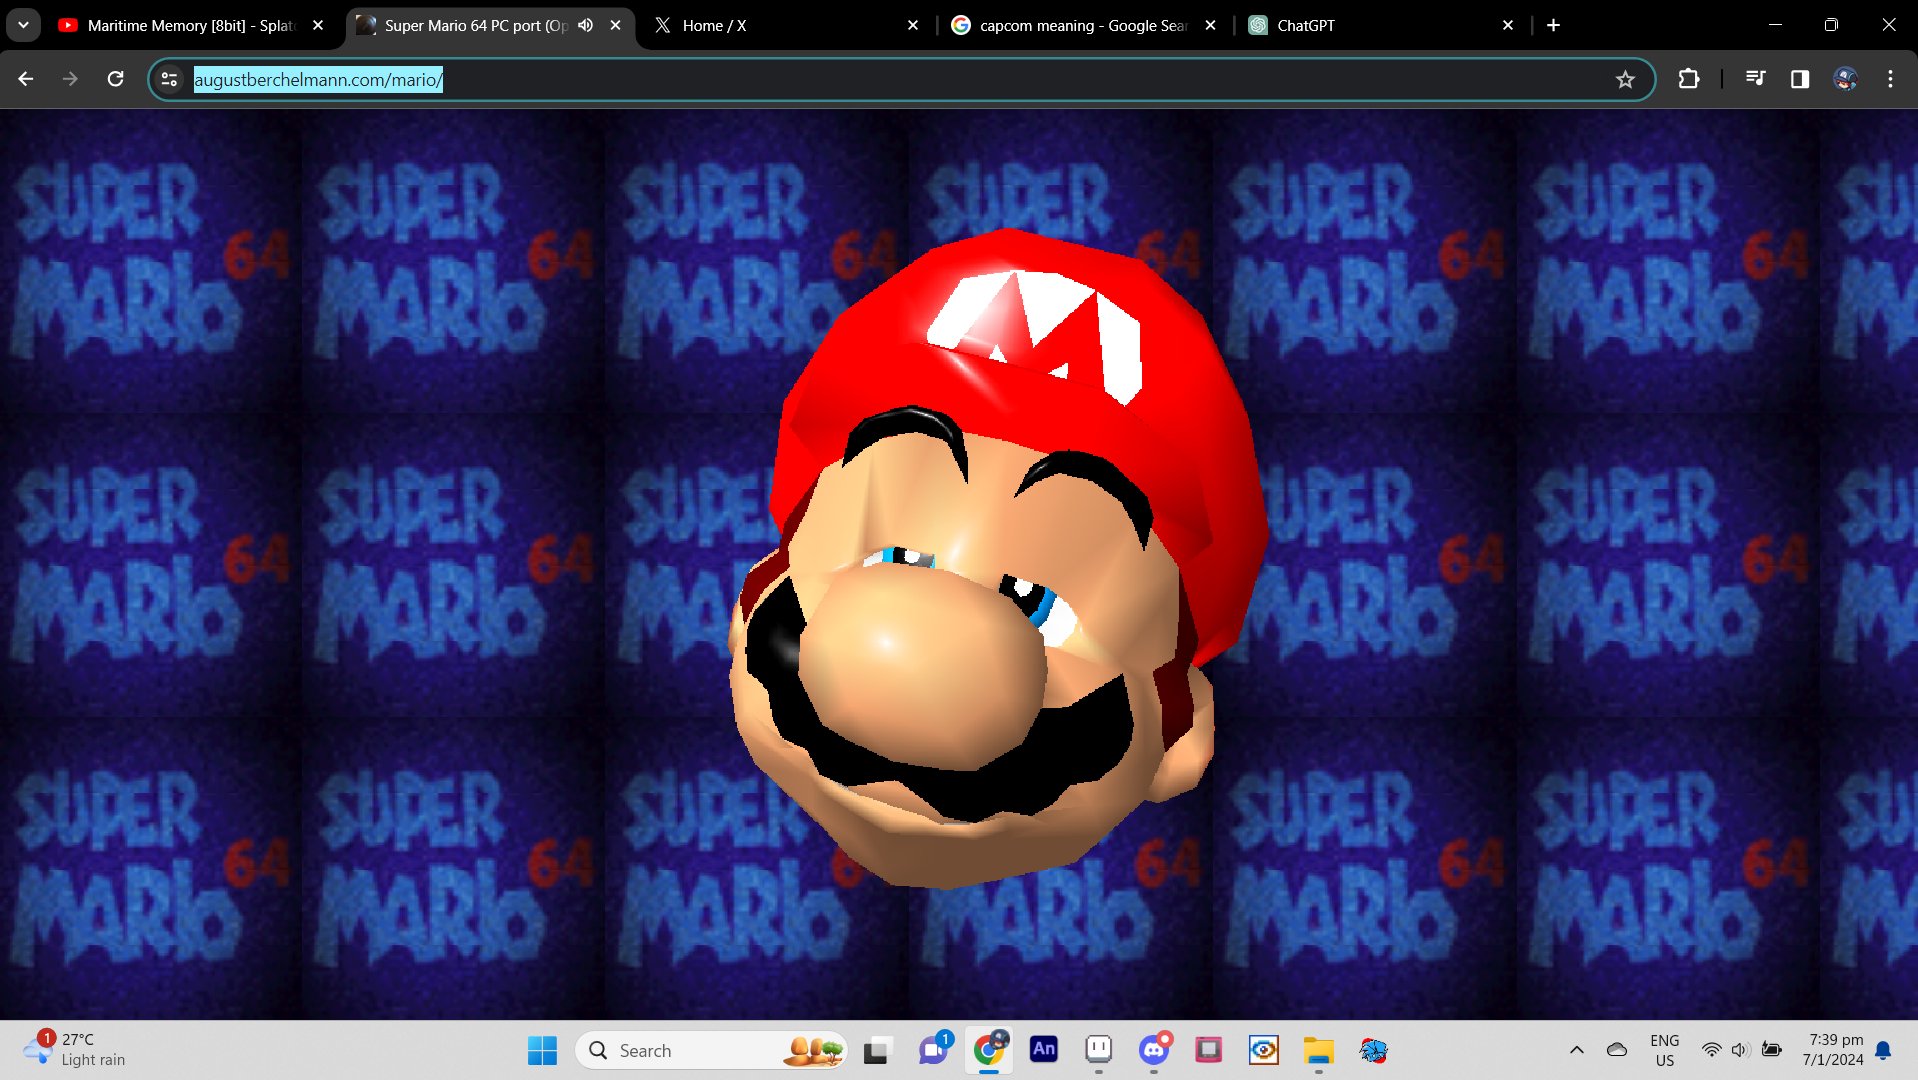Viewport: 1918px width, 1080px height.
Task: Switch to Maritime Memory YouTube tab
Action: pos(190,25)
